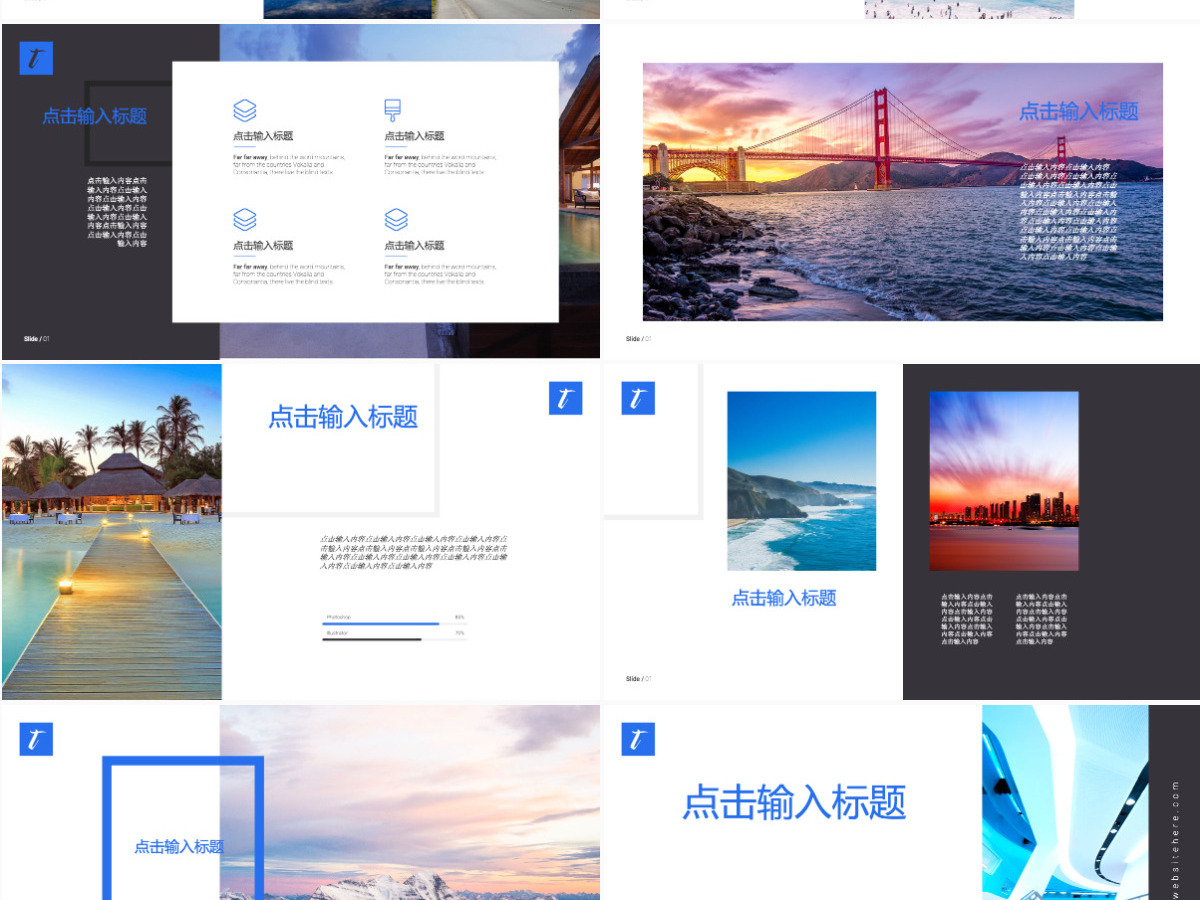Select the snowy mountain sky photo

pos(410,802)
